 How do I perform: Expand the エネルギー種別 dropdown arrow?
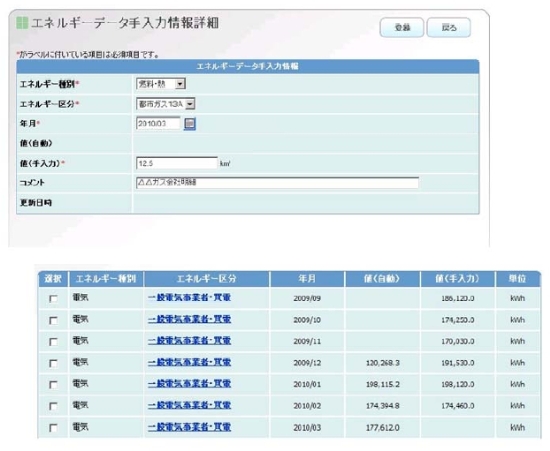[180, 84]
